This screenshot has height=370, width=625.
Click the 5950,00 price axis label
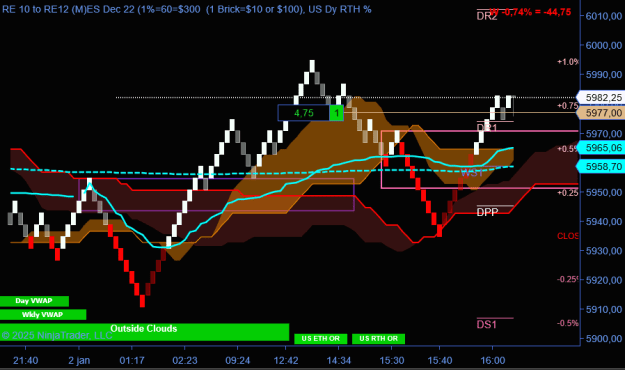[x=604, y=192]
